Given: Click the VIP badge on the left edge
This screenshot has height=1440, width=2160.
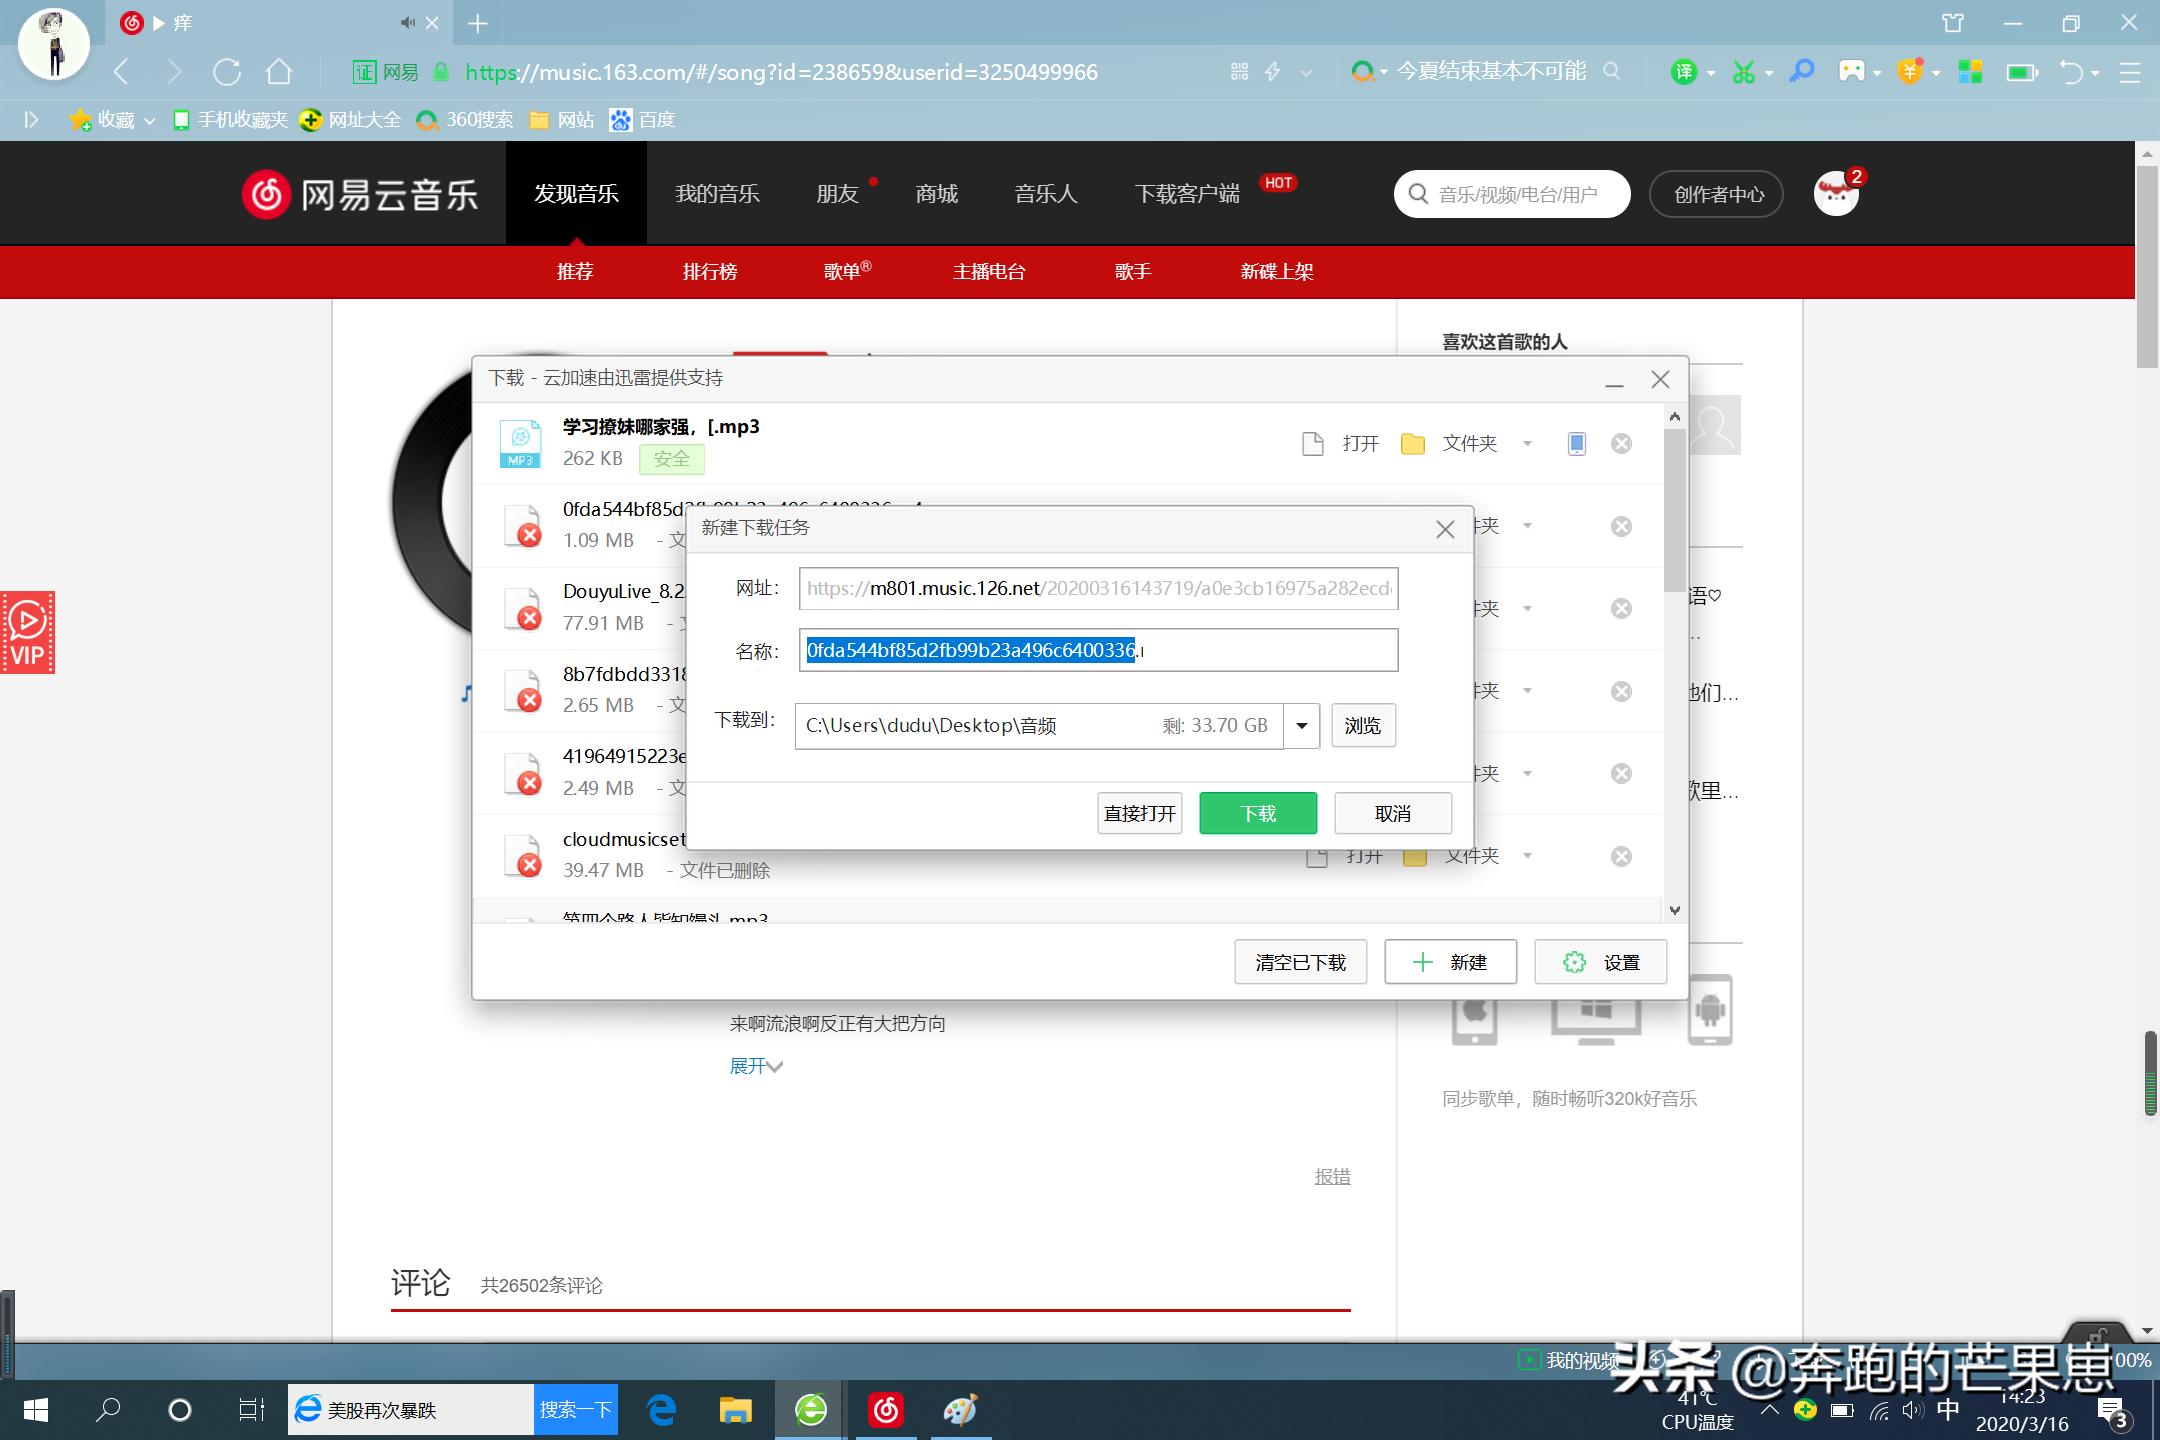Looking at the screenshot, I should (28, 632).
